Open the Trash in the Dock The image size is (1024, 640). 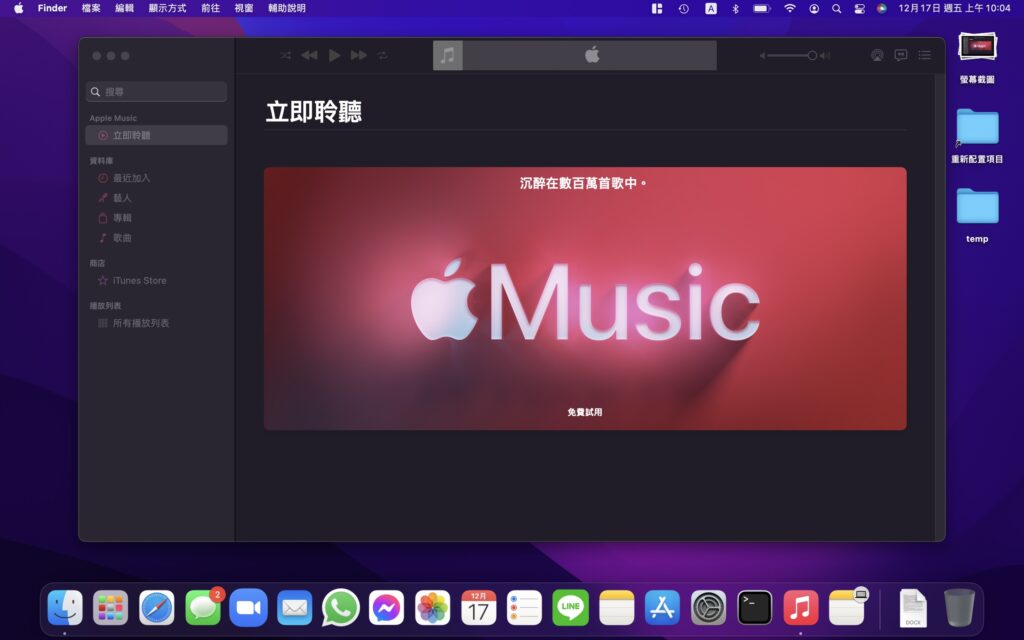pos(959,607)
